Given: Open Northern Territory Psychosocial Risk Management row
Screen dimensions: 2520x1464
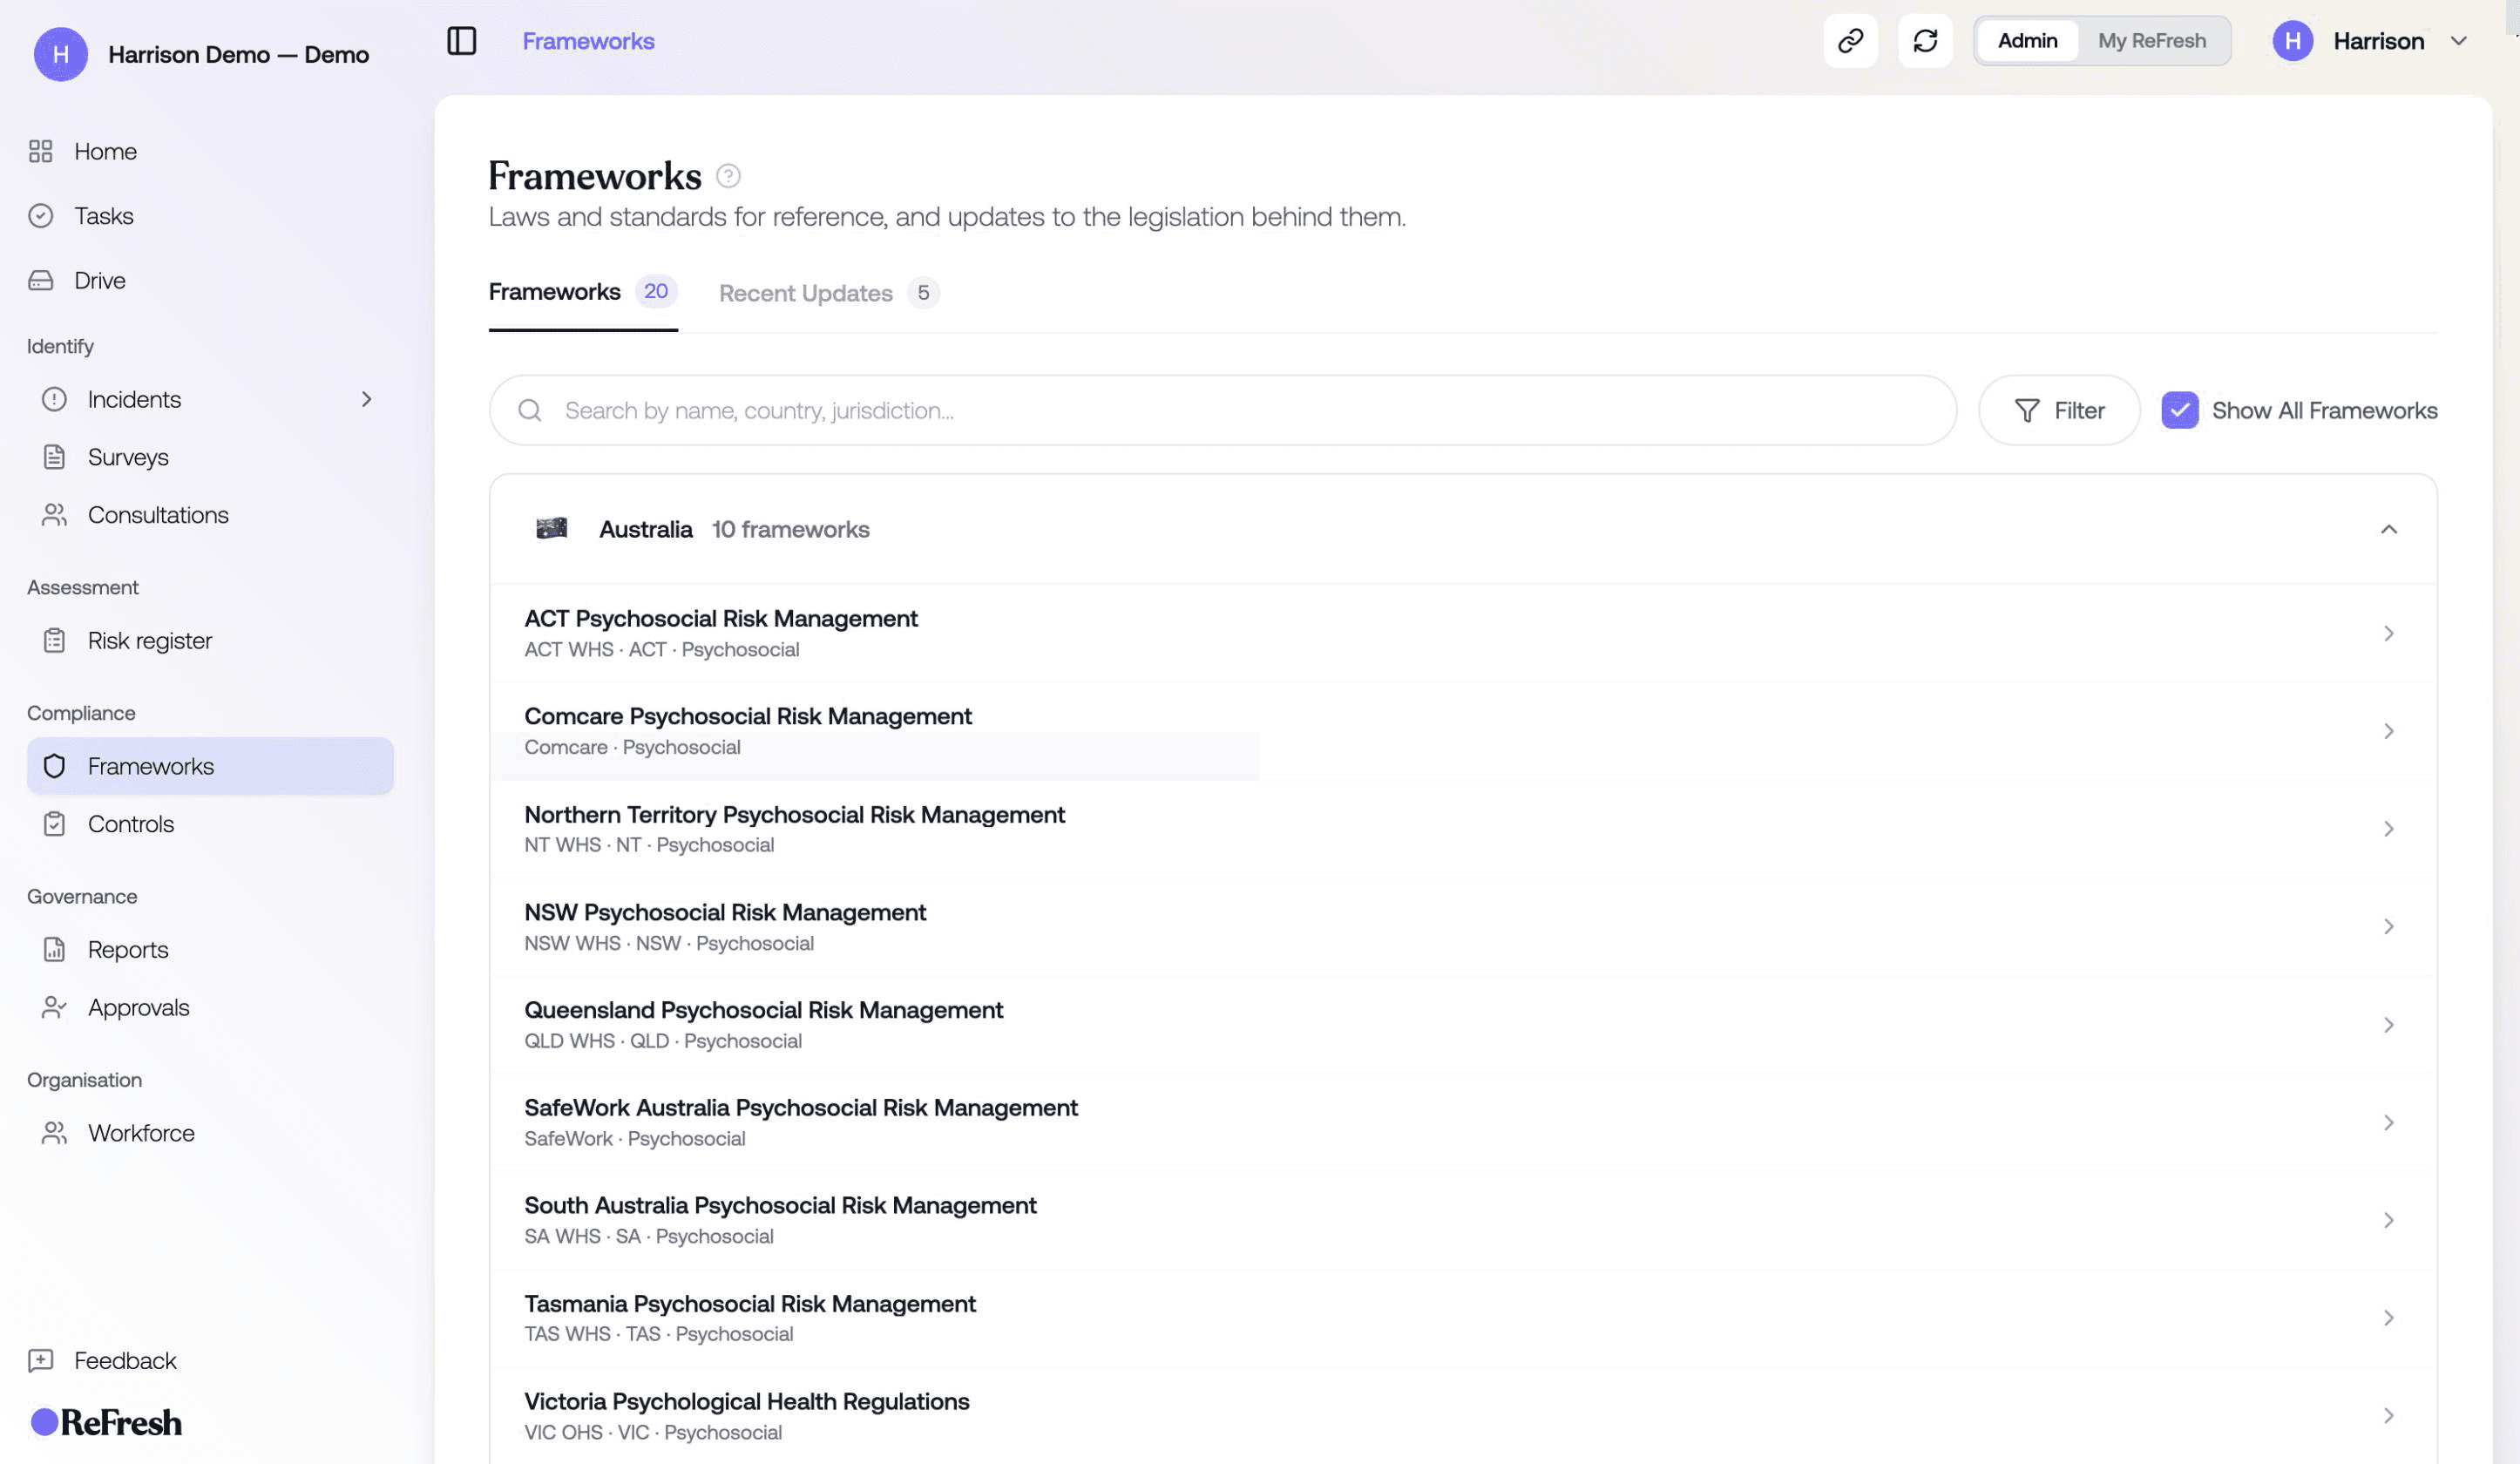Looking at the screenshot, I should [x=1463, y=829].
